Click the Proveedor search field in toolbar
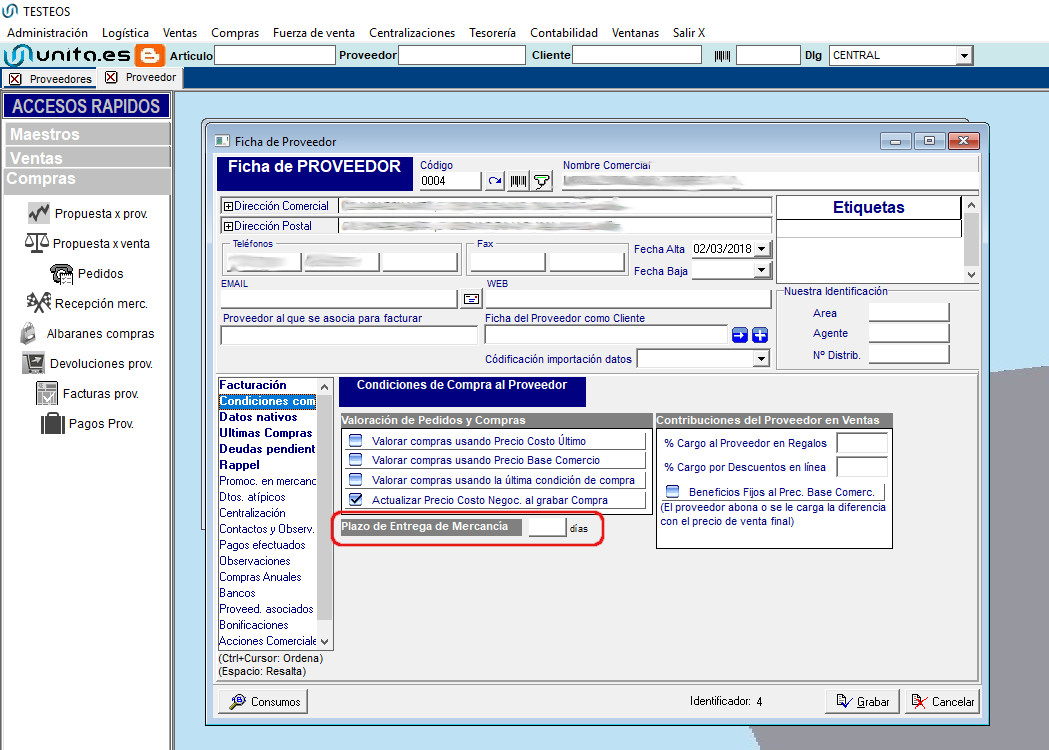 (x=462, y=56)
